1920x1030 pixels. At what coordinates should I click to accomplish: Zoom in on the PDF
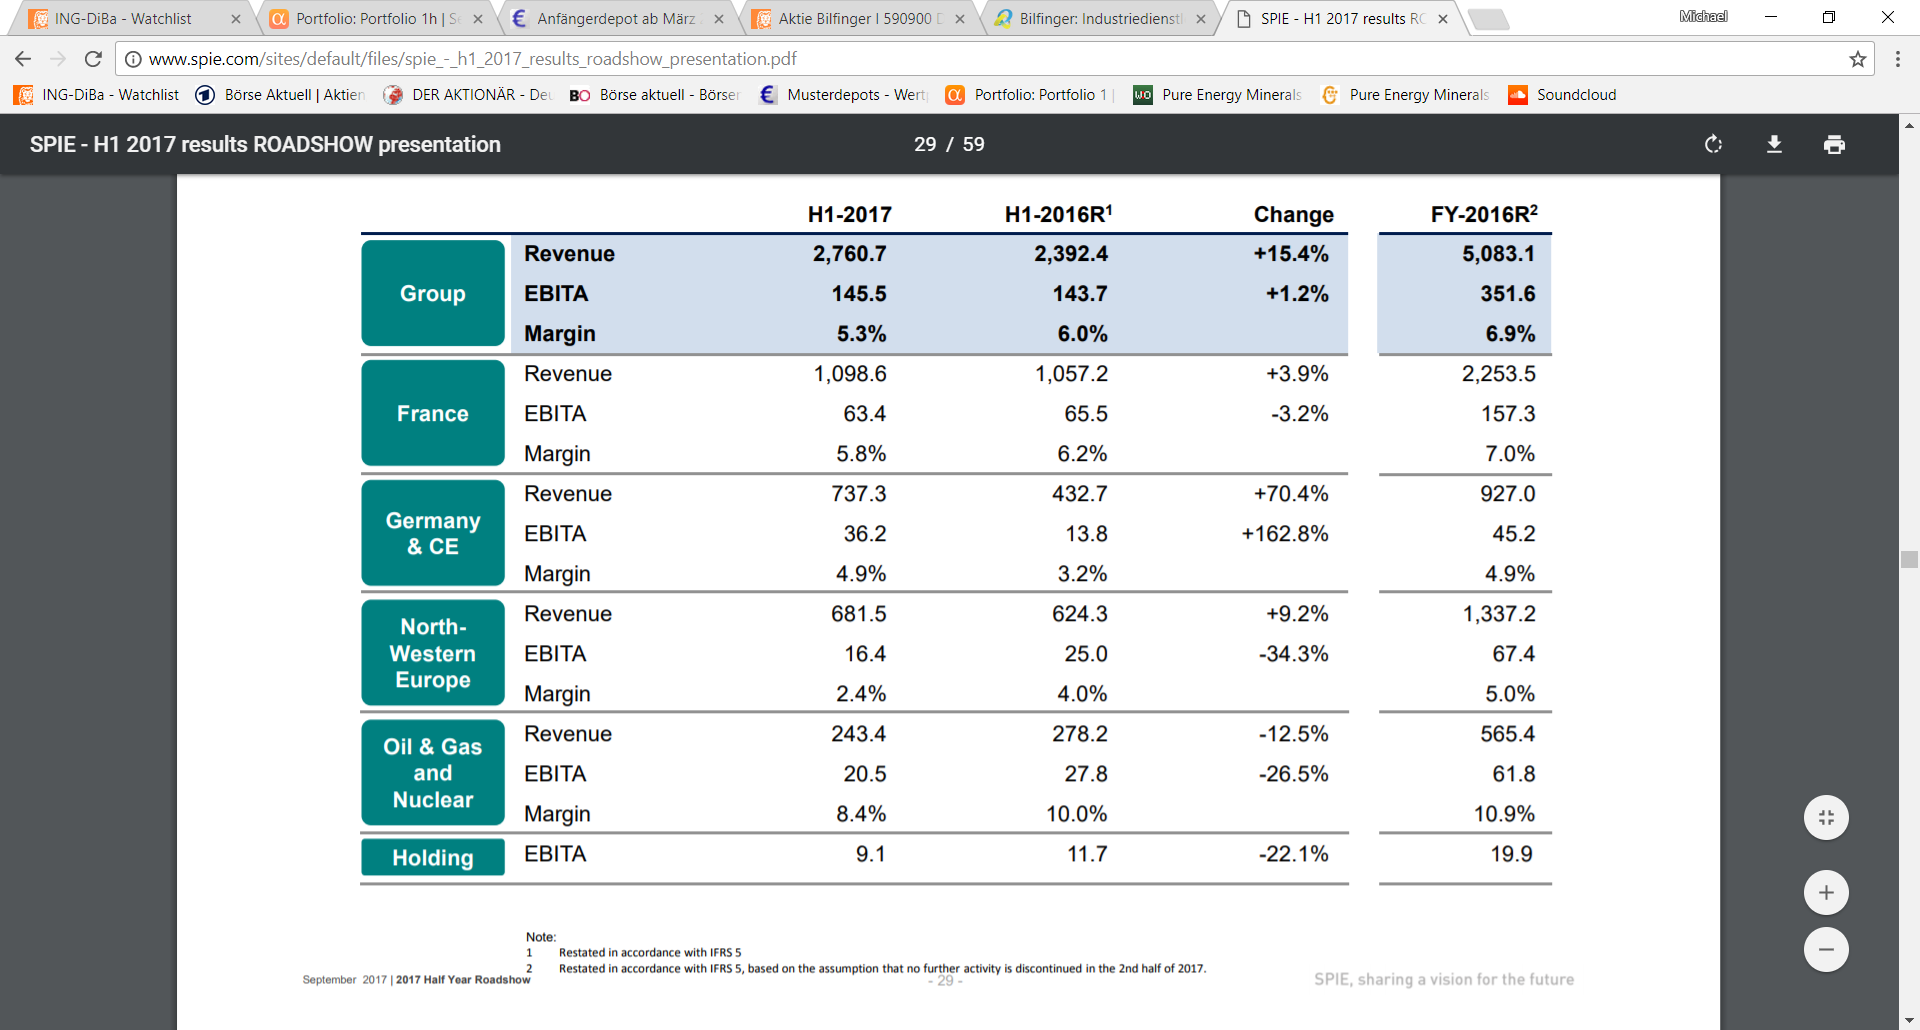[1826, 892]
